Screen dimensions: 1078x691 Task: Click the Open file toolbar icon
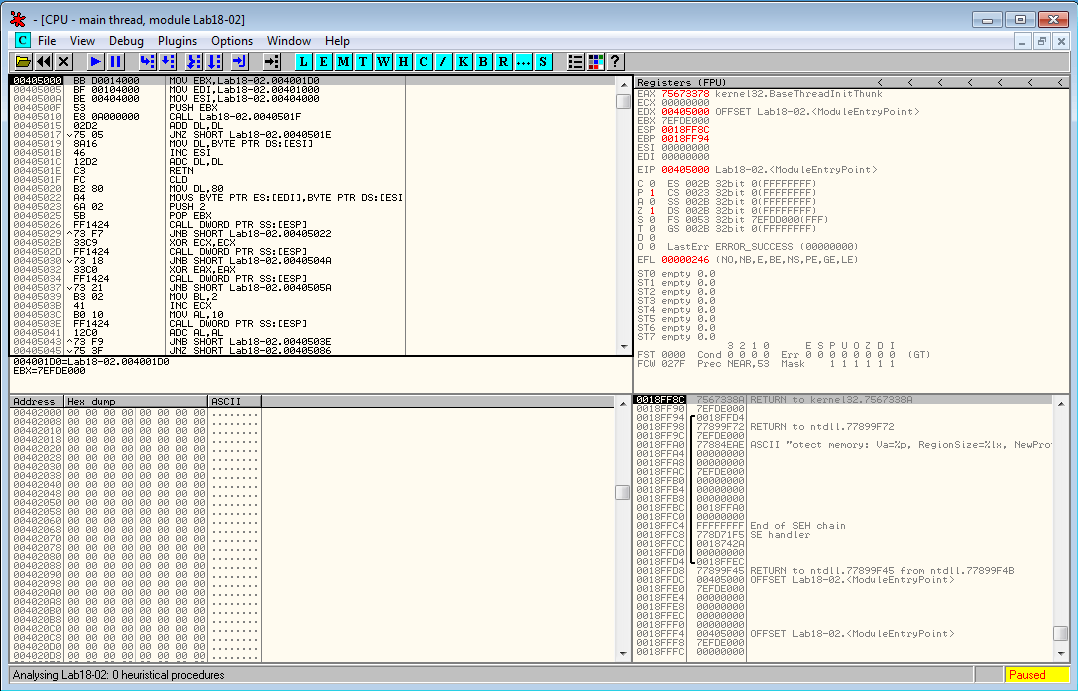tap(22, 62)
